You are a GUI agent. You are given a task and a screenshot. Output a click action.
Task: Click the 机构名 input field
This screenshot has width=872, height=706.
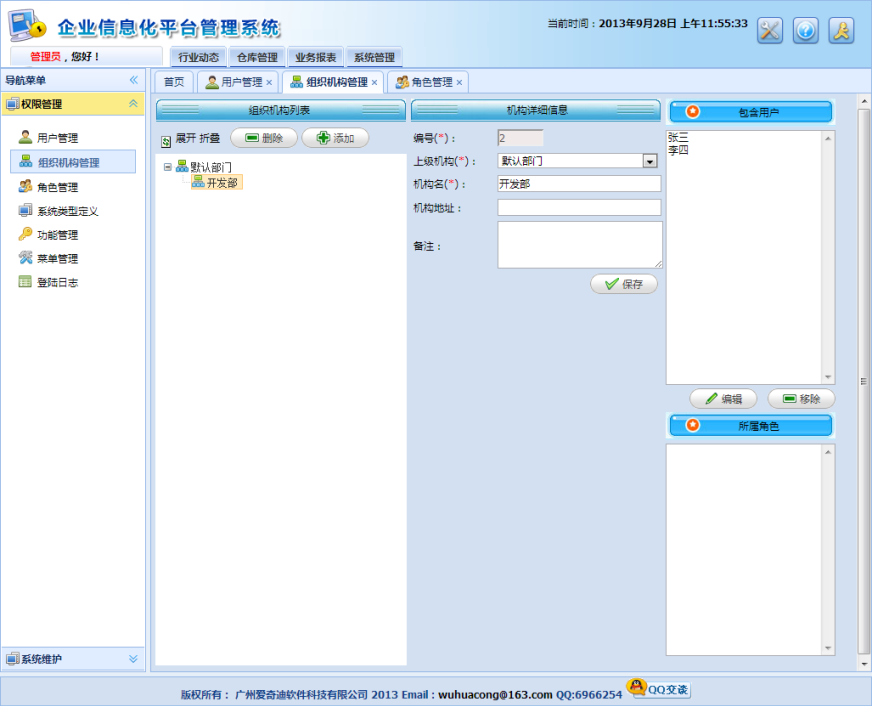(x=579, y=184)
